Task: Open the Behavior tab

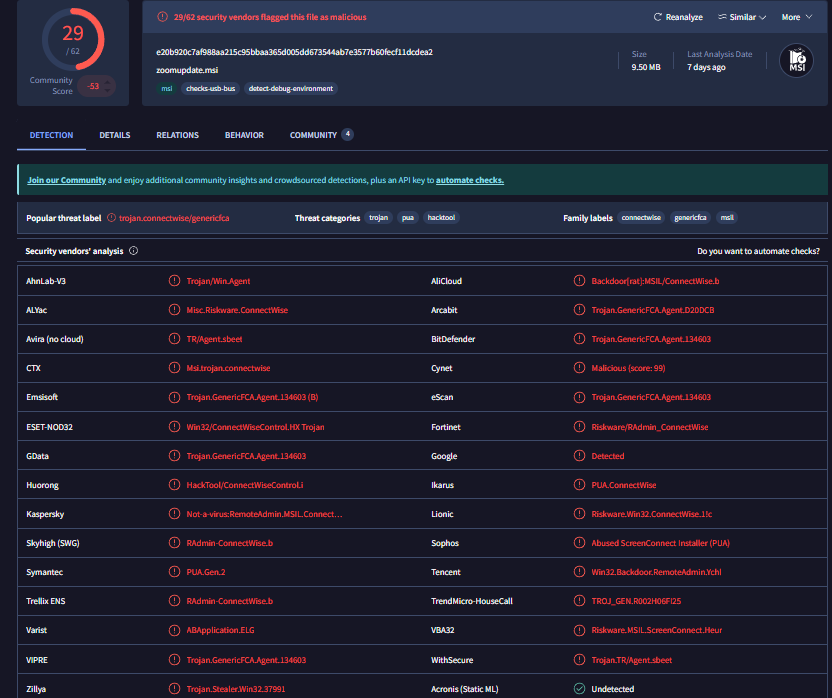Action: (x=244, y=135)
